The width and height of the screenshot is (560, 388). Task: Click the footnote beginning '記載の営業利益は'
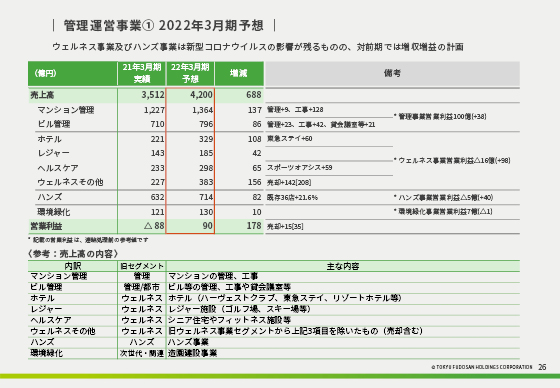[88, 240]
